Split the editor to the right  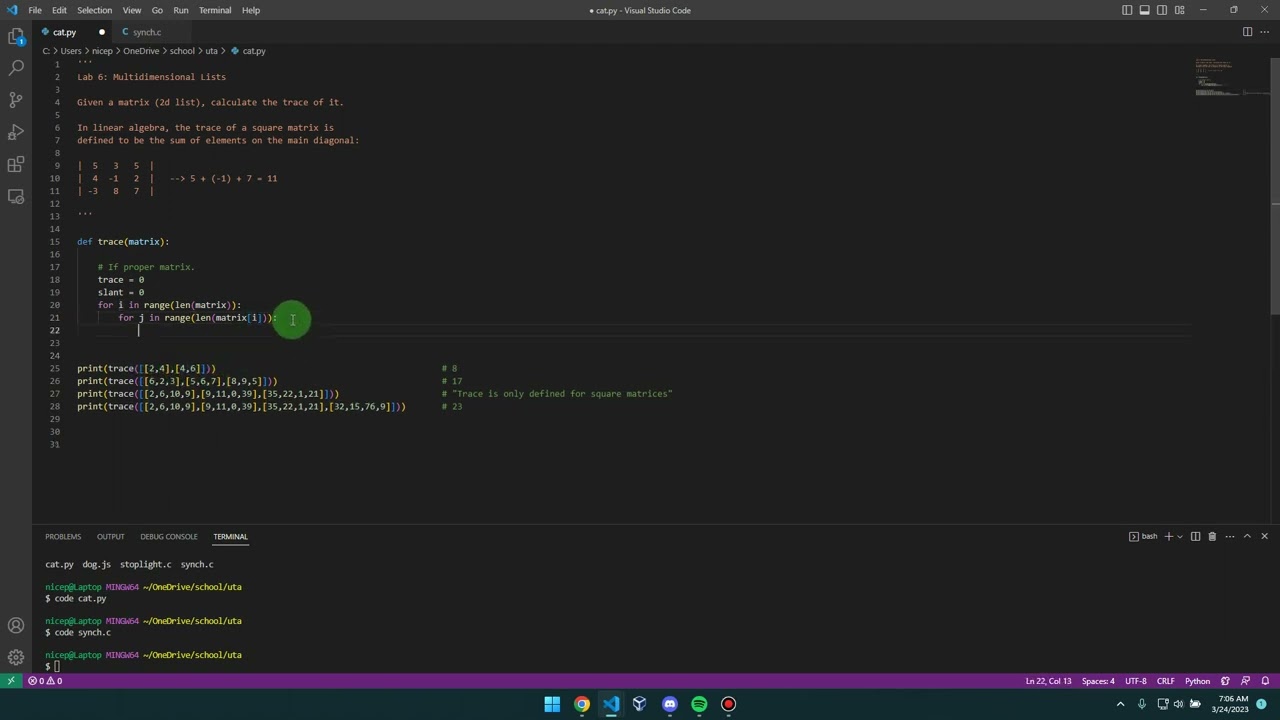click(x=1247, y=32)
